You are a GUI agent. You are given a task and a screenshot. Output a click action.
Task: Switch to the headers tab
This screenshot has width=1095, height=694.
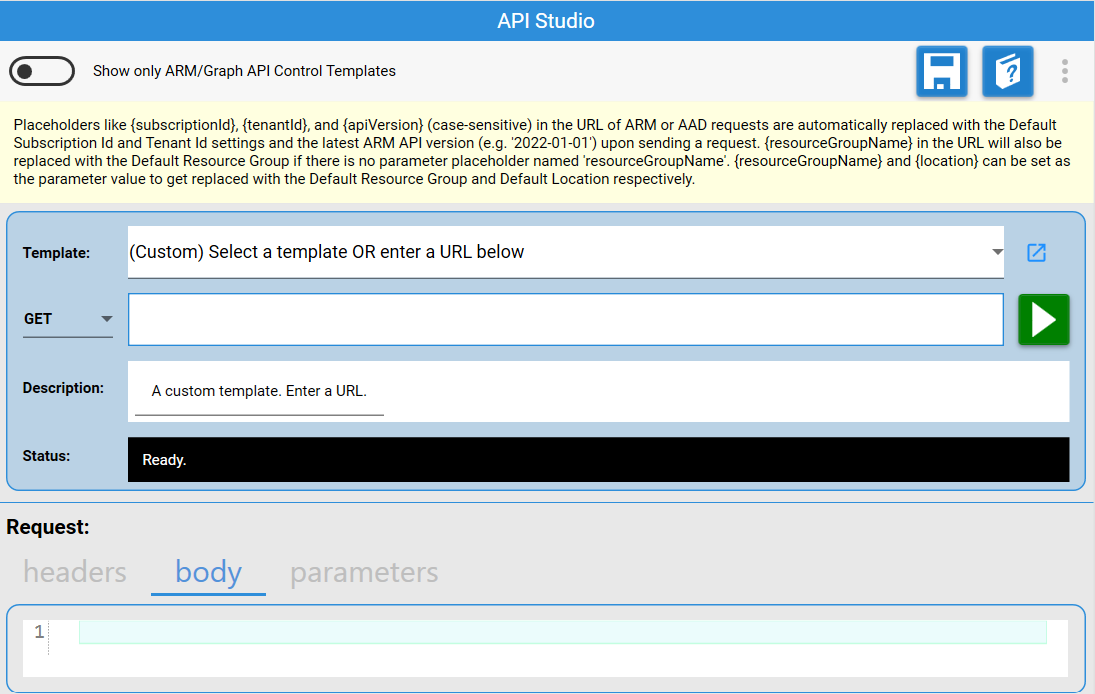click(x=75, y=572)
